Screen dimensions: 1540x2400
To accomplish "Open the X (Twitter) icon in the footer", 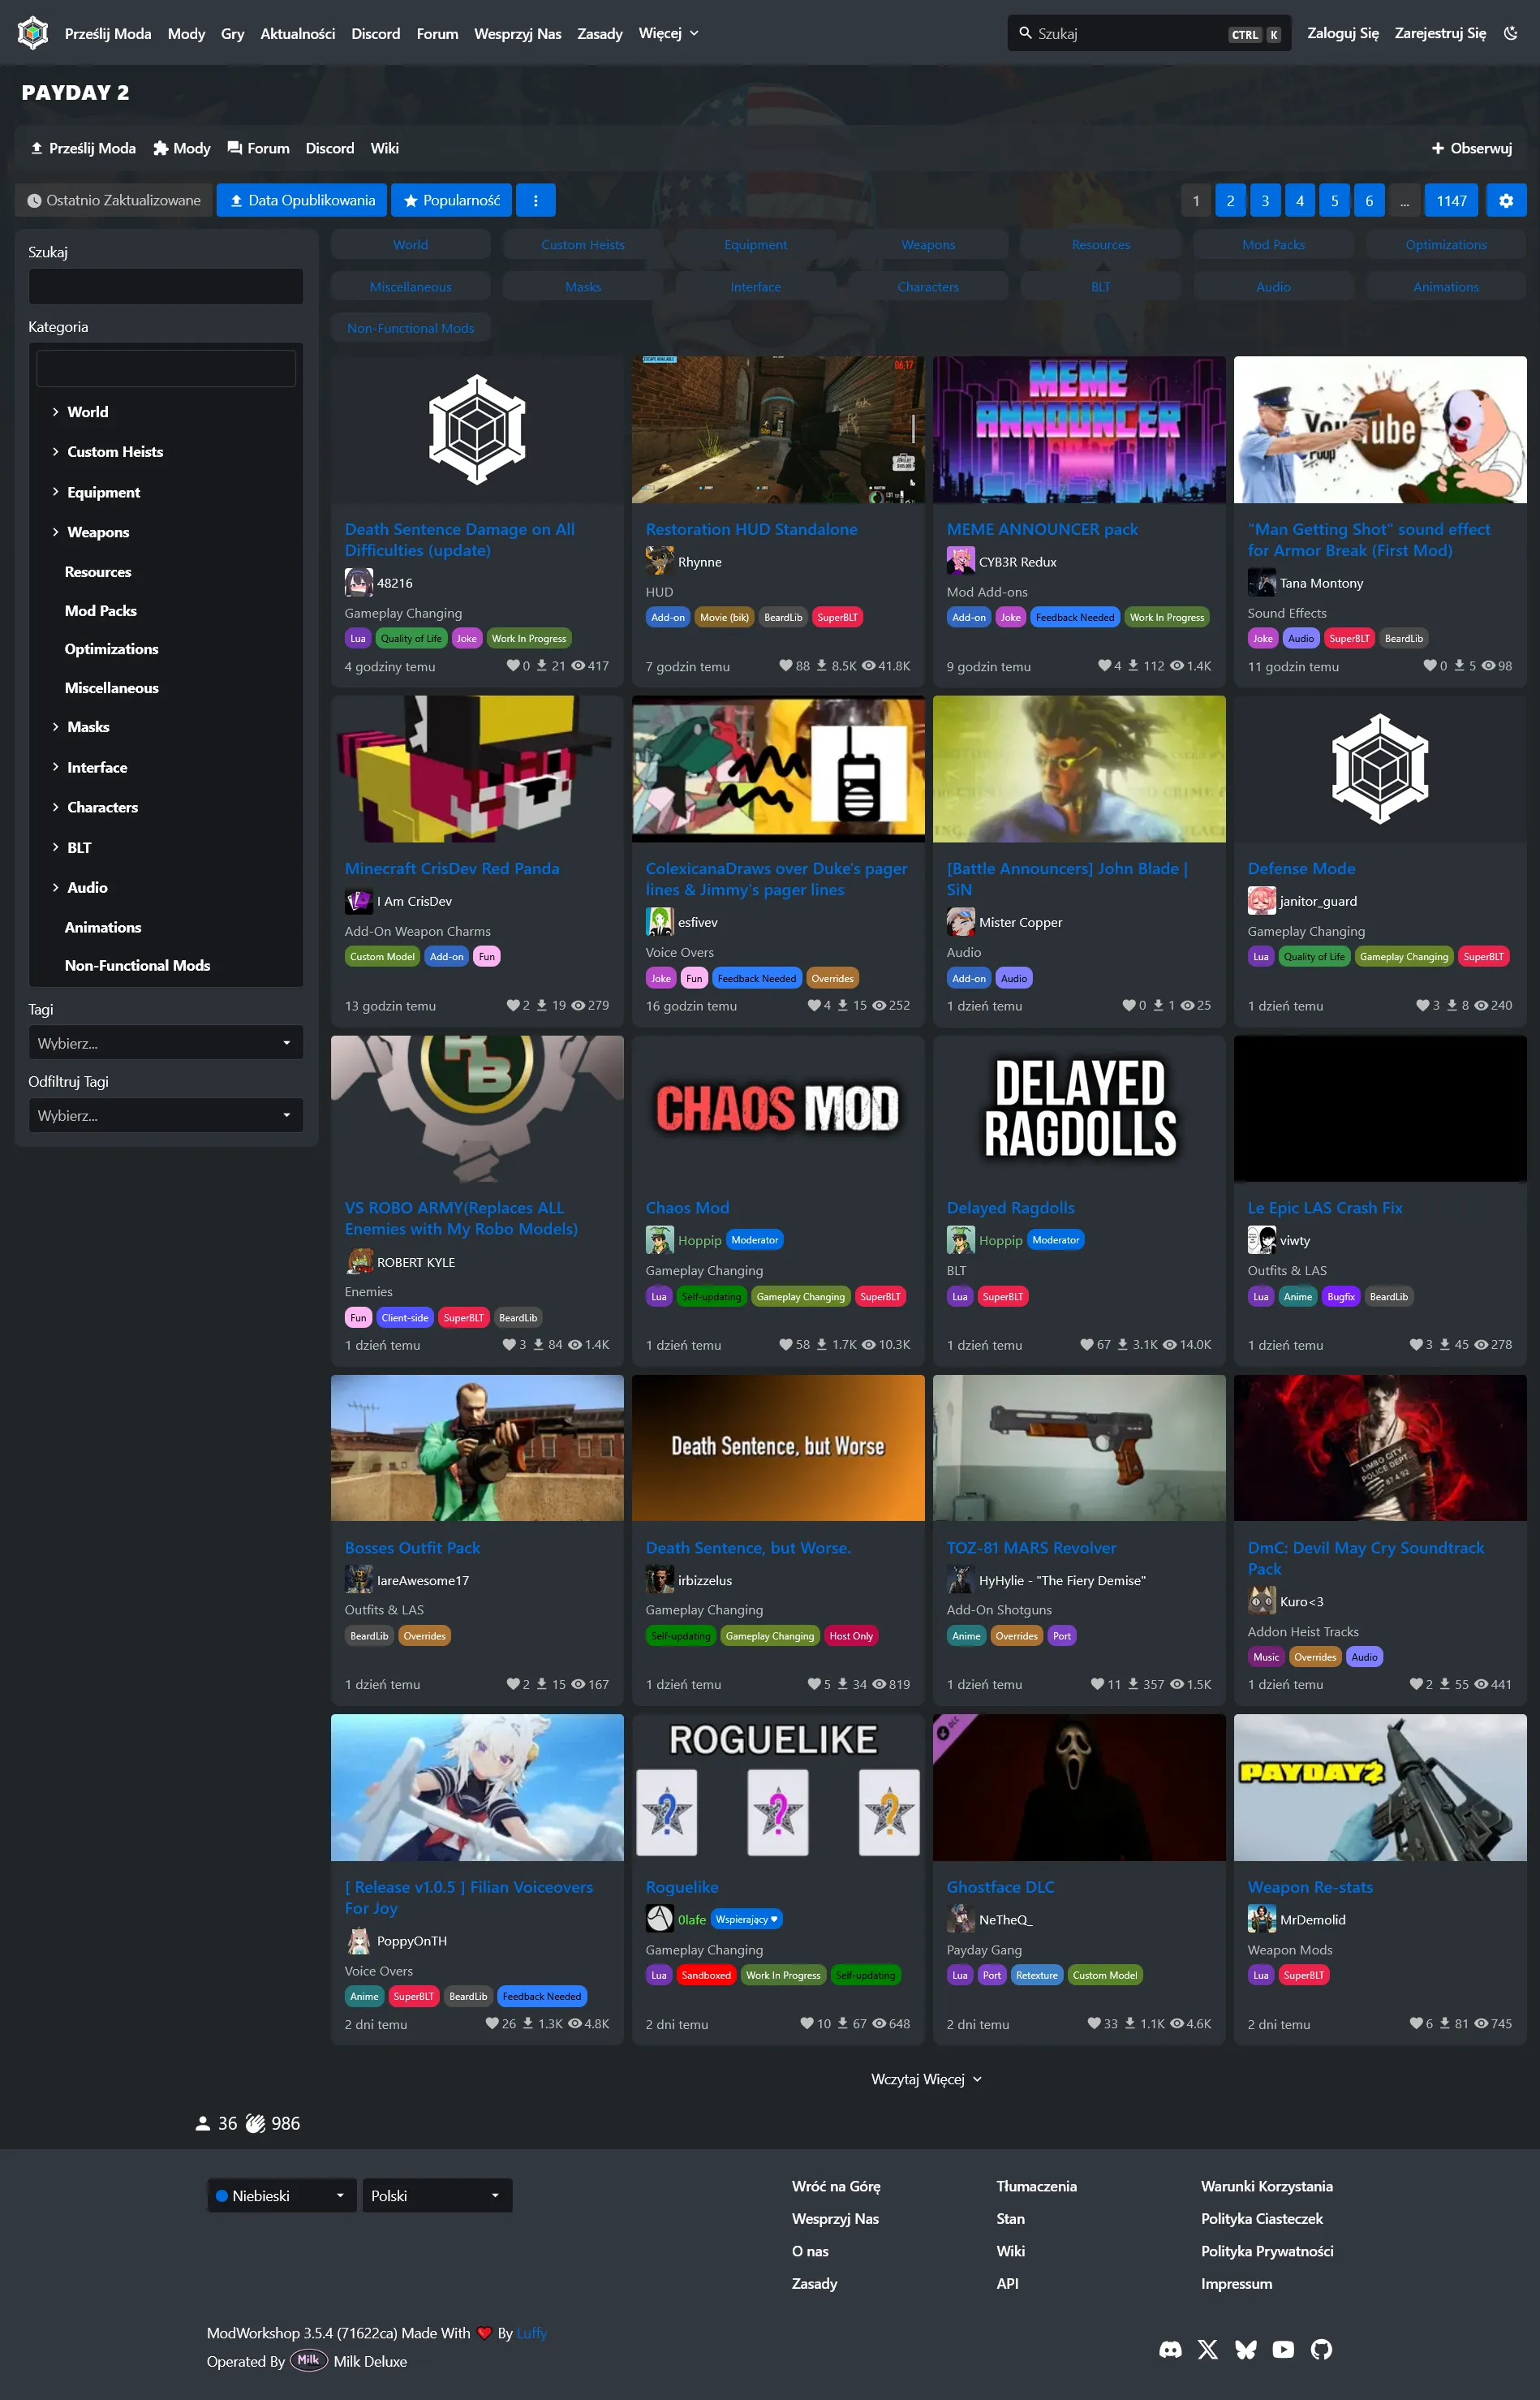I will pos(1208,2349).
